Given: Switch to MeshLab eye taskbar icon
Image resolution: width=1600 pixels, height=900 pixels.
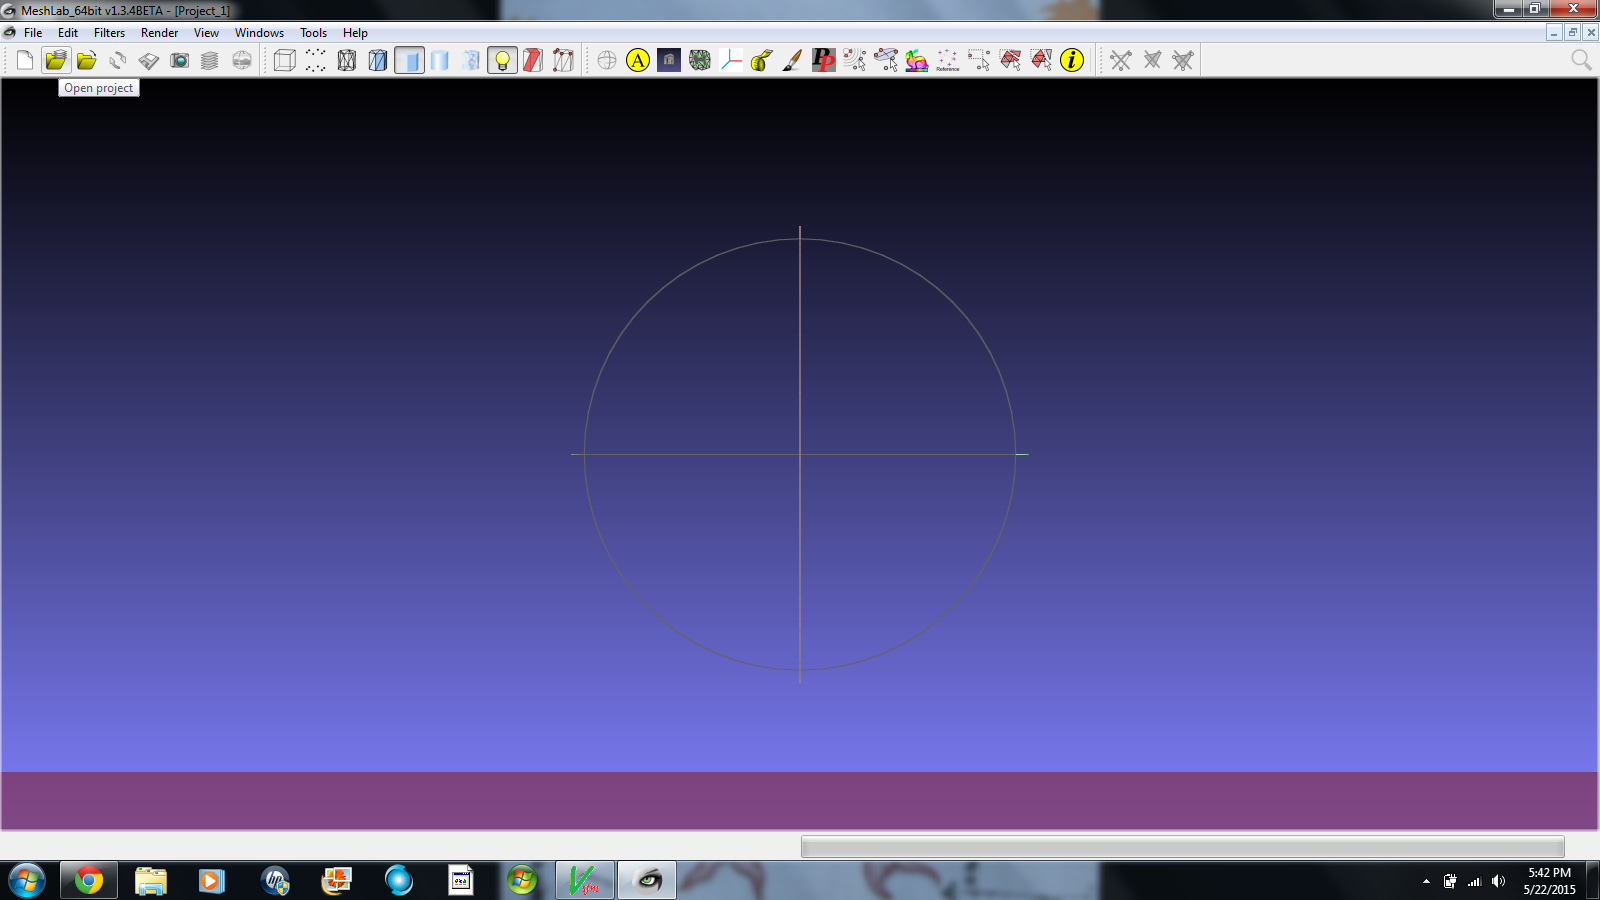Looking at the screenshot, I should (647, 881).
